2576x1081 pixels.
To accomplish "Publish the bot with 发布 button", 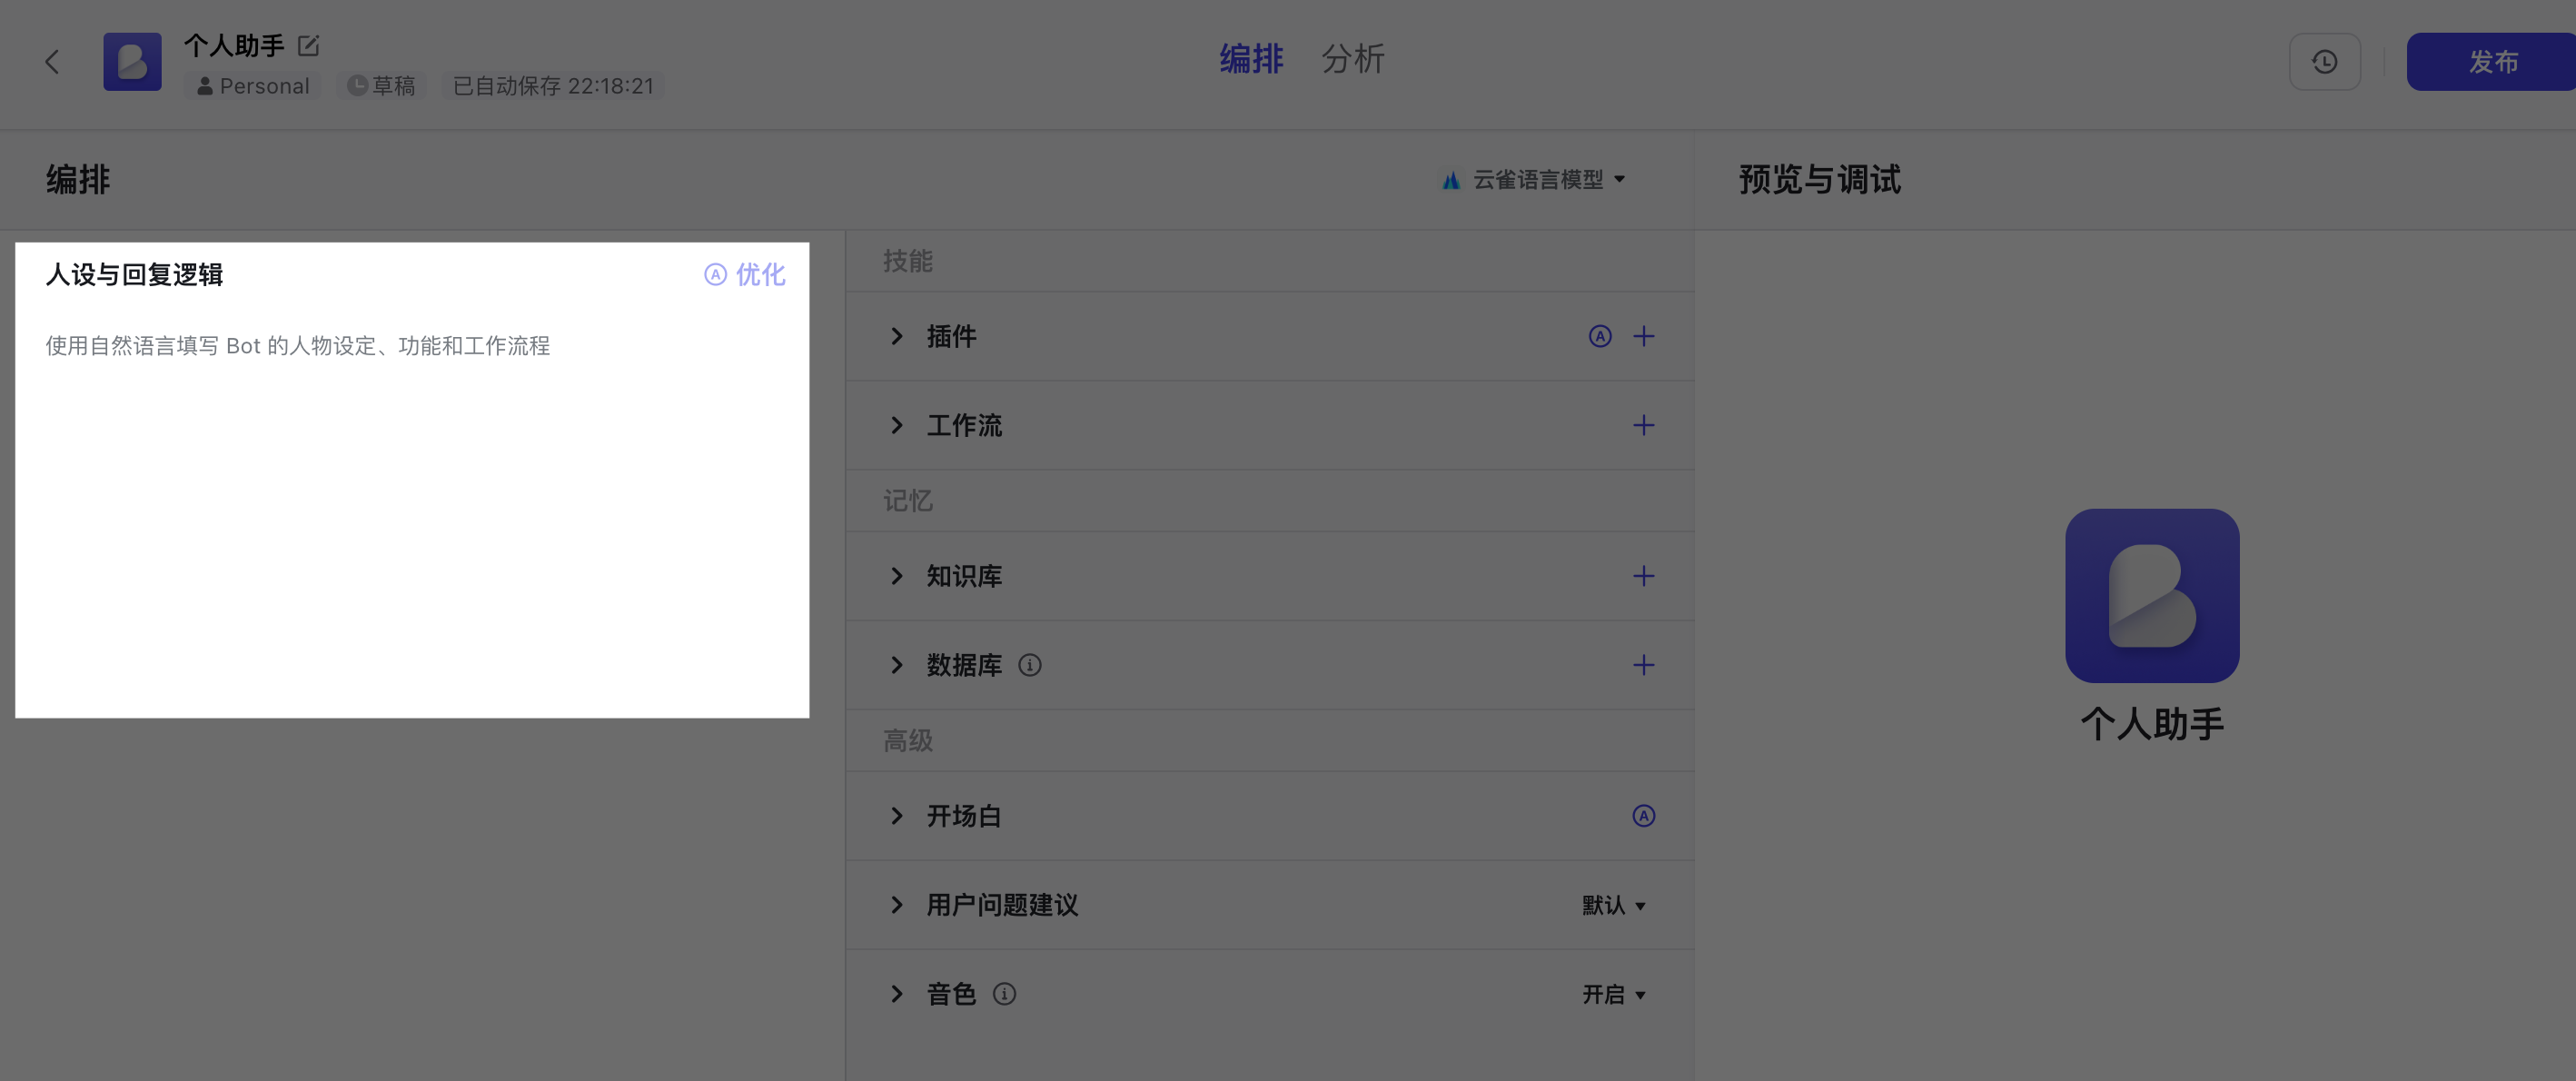I will [2492, 62].
